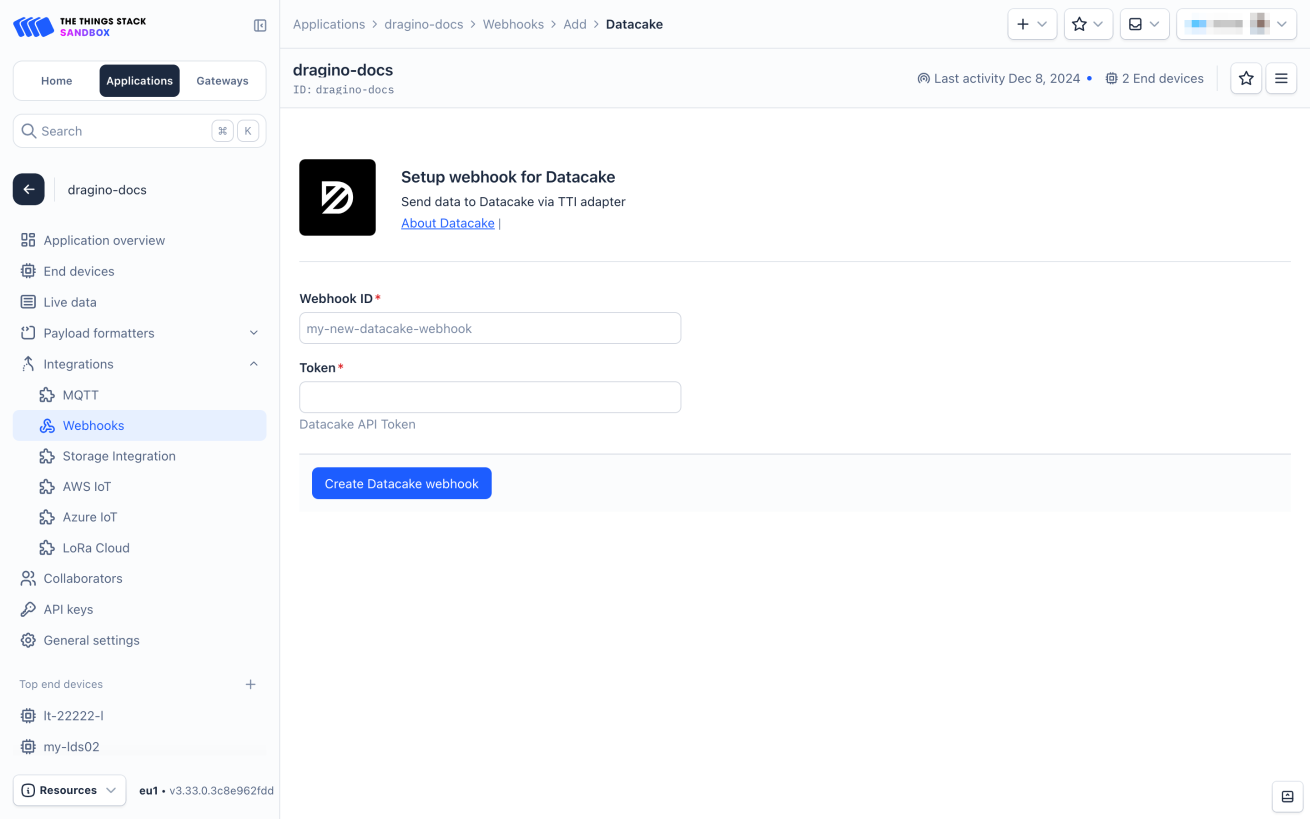This screenshot has height=819, width=1310.
Task: Click the Datacake logo image
Action: click(337, 197)
